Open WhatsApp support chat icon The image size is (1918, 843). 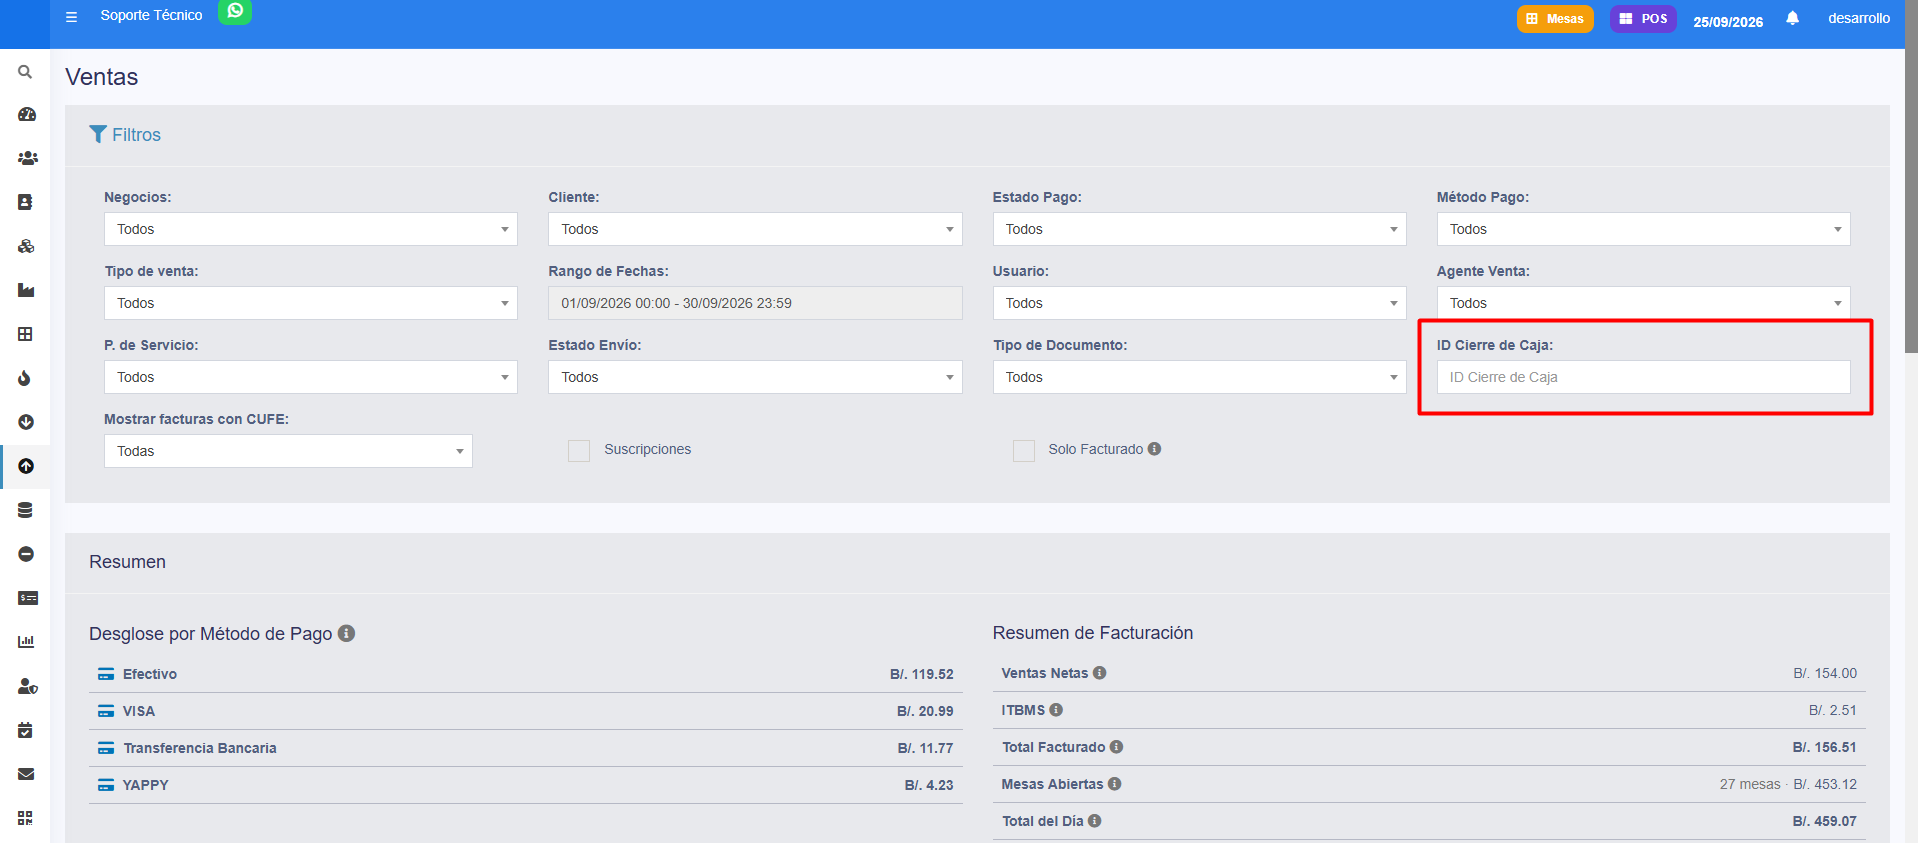235,12
